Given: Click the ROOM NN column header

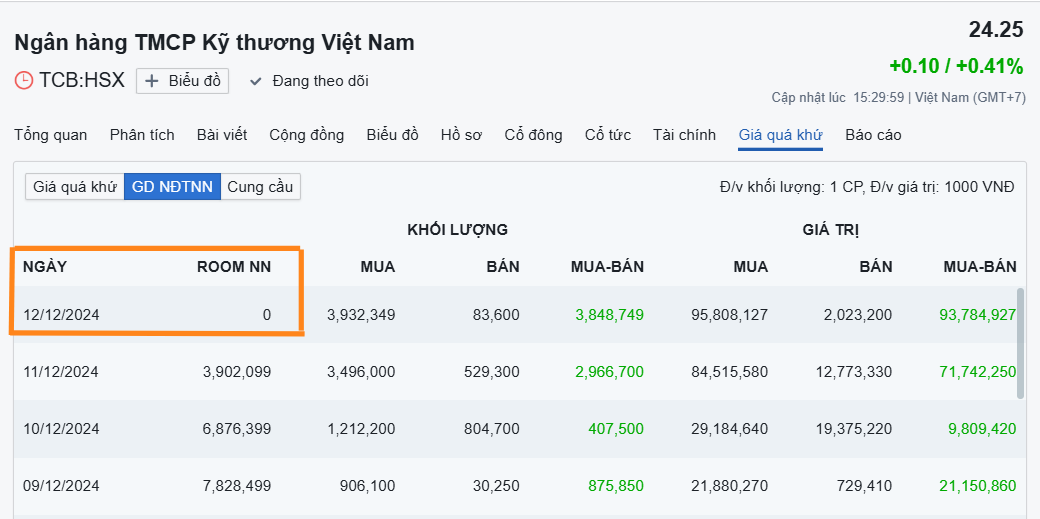Looking at the screenshot, I should [234, 267].
